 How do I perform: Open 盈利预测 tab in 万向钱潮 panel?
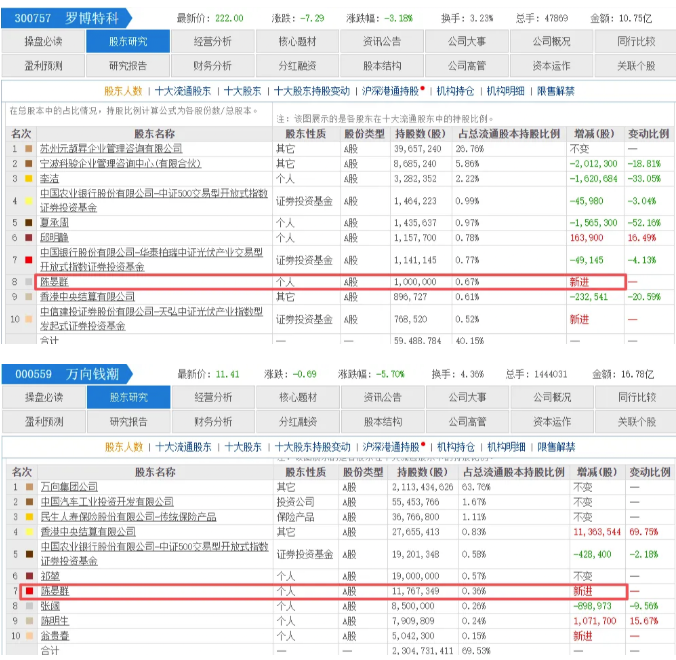pyautogui.click(x=44, y=421)
